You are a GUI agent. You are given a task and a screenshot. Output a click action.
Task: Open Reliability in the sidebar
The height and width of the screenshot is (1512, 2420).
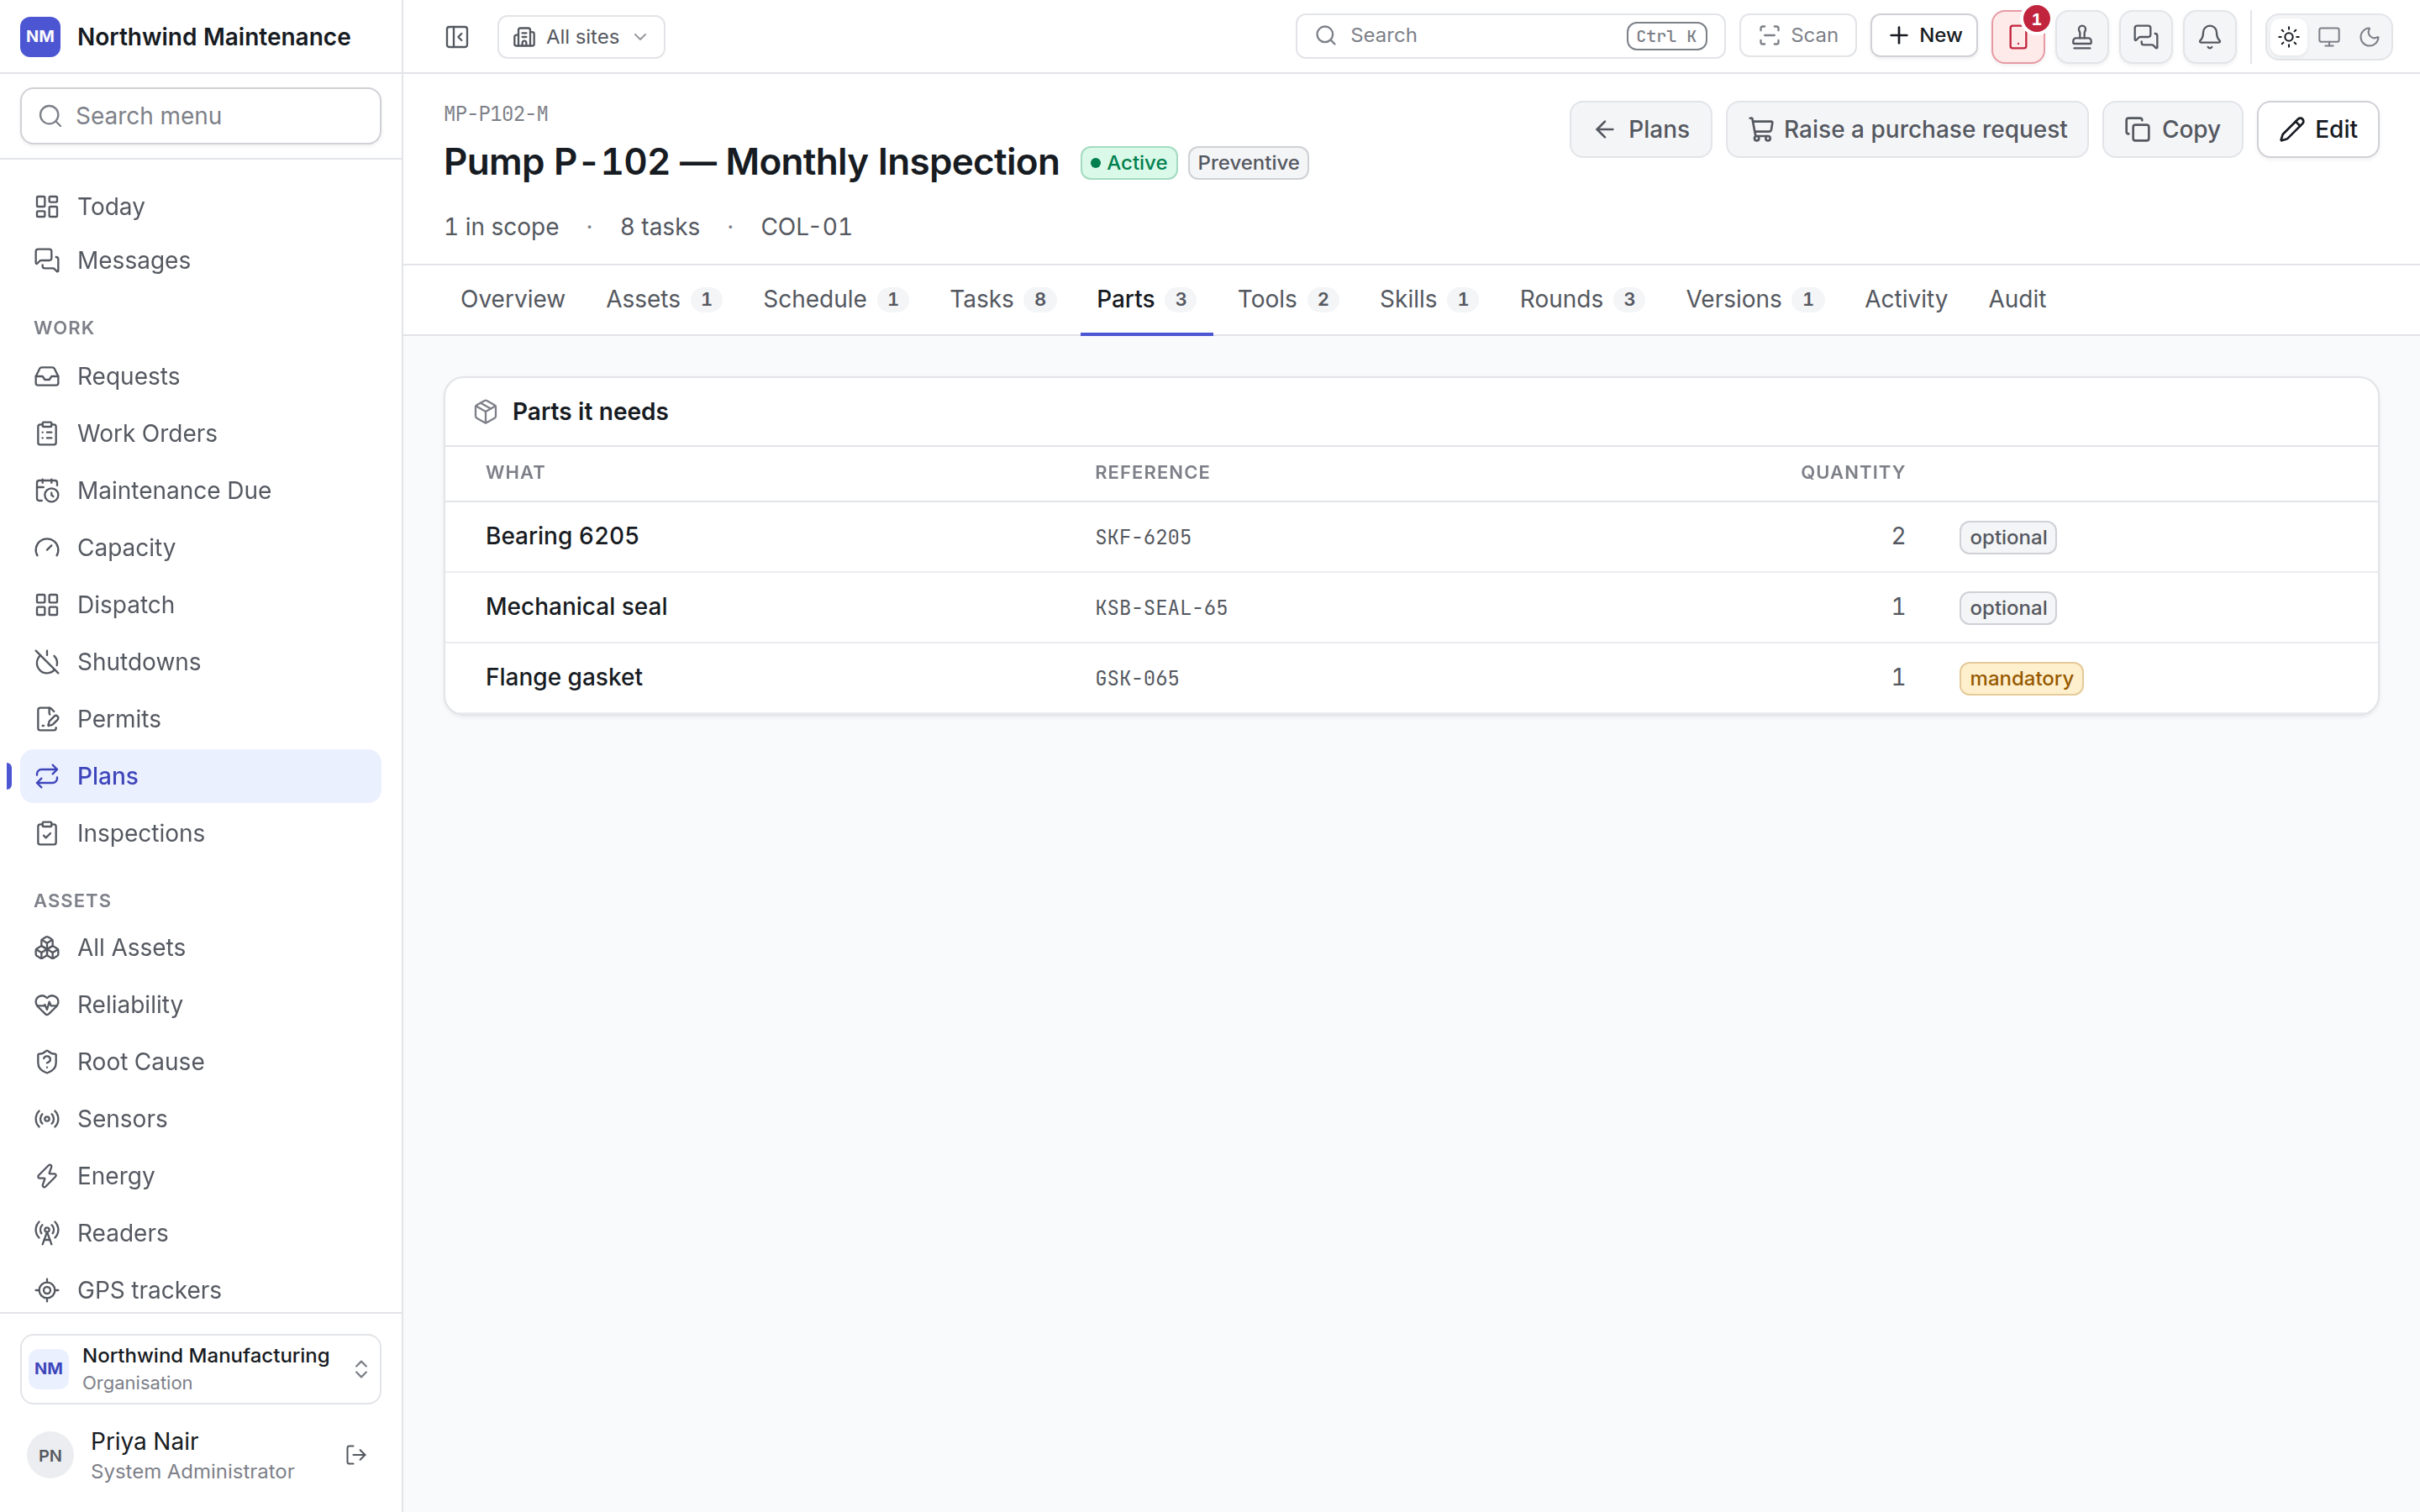[201, 1004]
